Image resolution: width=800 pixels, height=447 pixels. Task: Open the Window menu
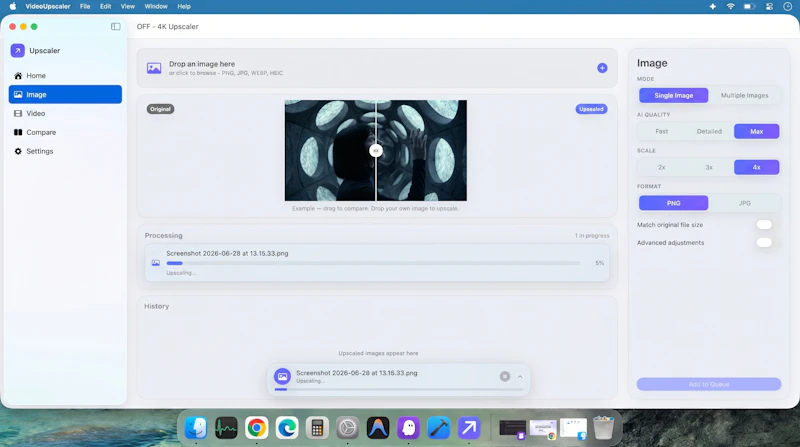pos(156,7)
